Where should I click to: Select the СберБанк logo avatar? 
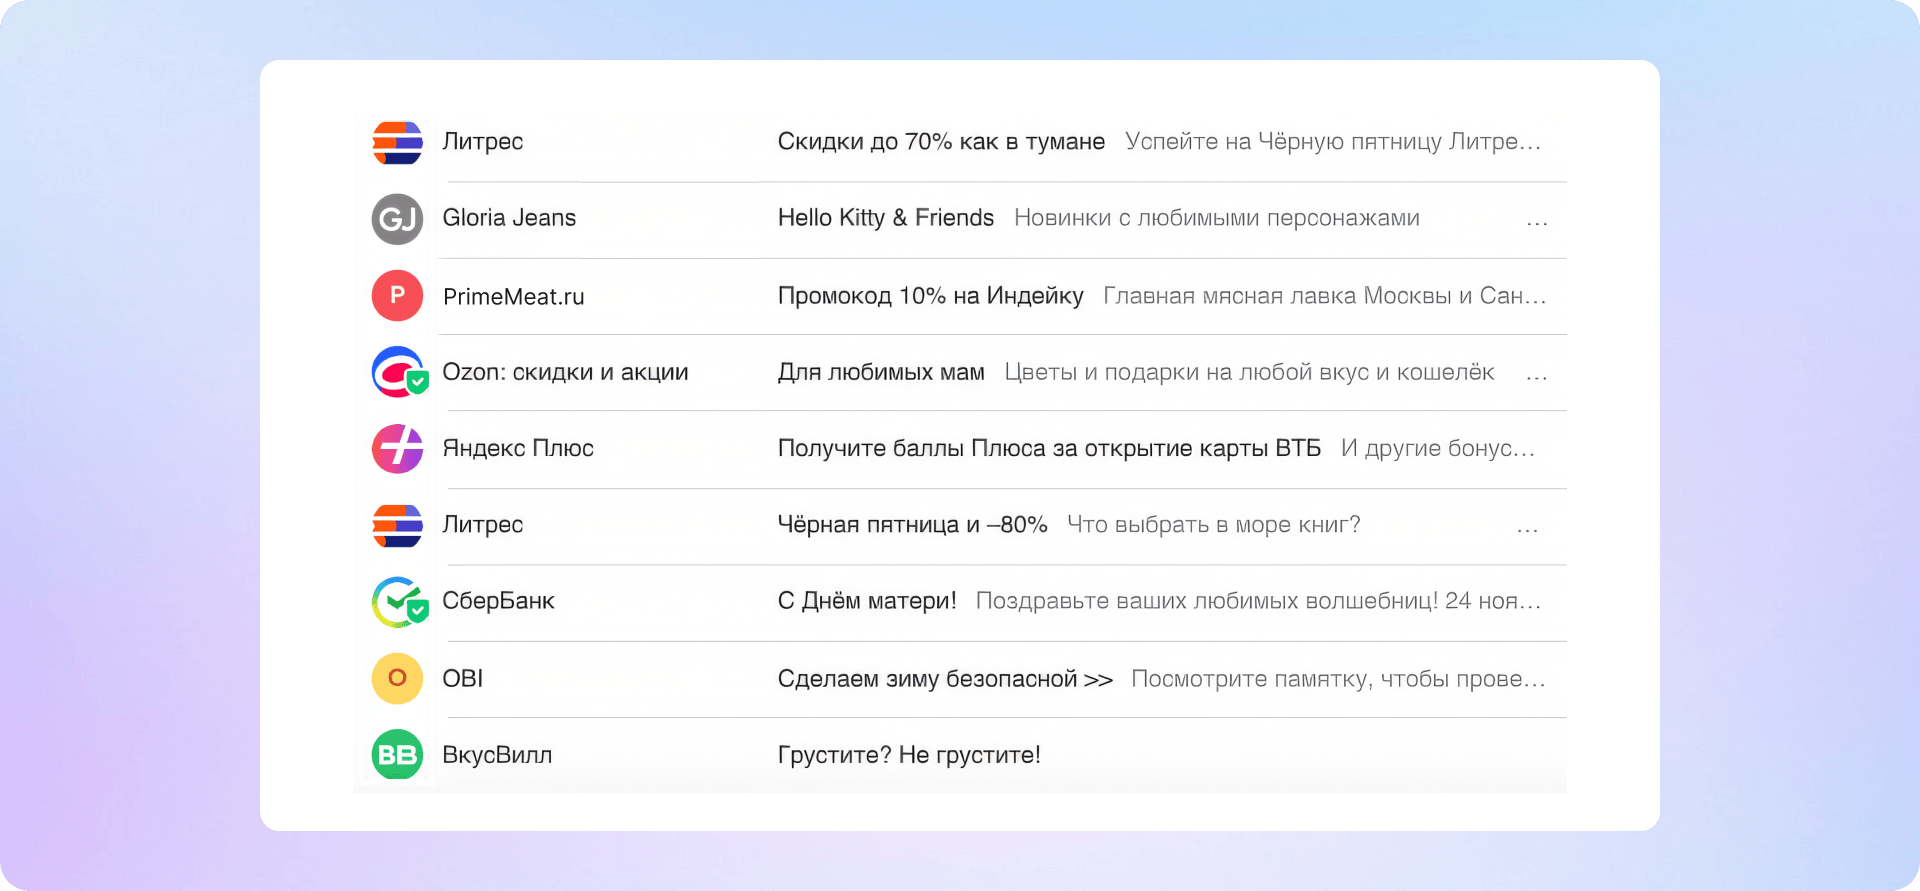tap(397, 602)
